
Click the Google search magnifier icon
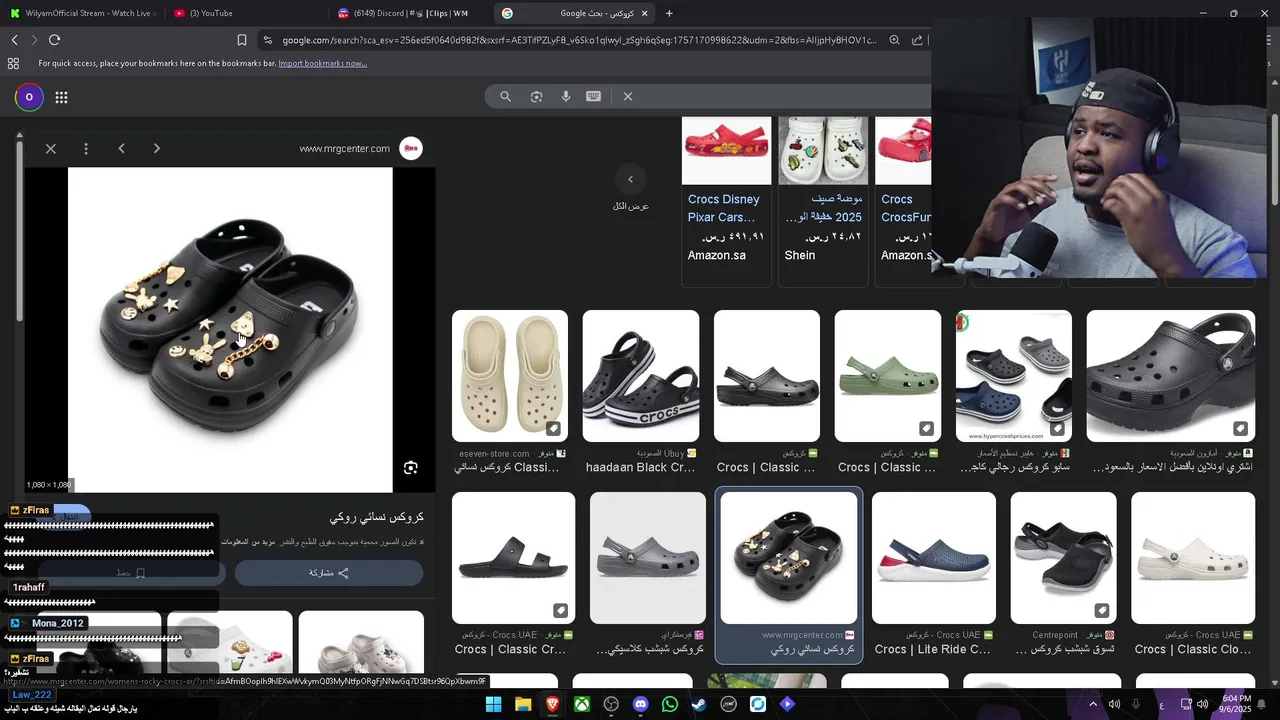[506, 97]
